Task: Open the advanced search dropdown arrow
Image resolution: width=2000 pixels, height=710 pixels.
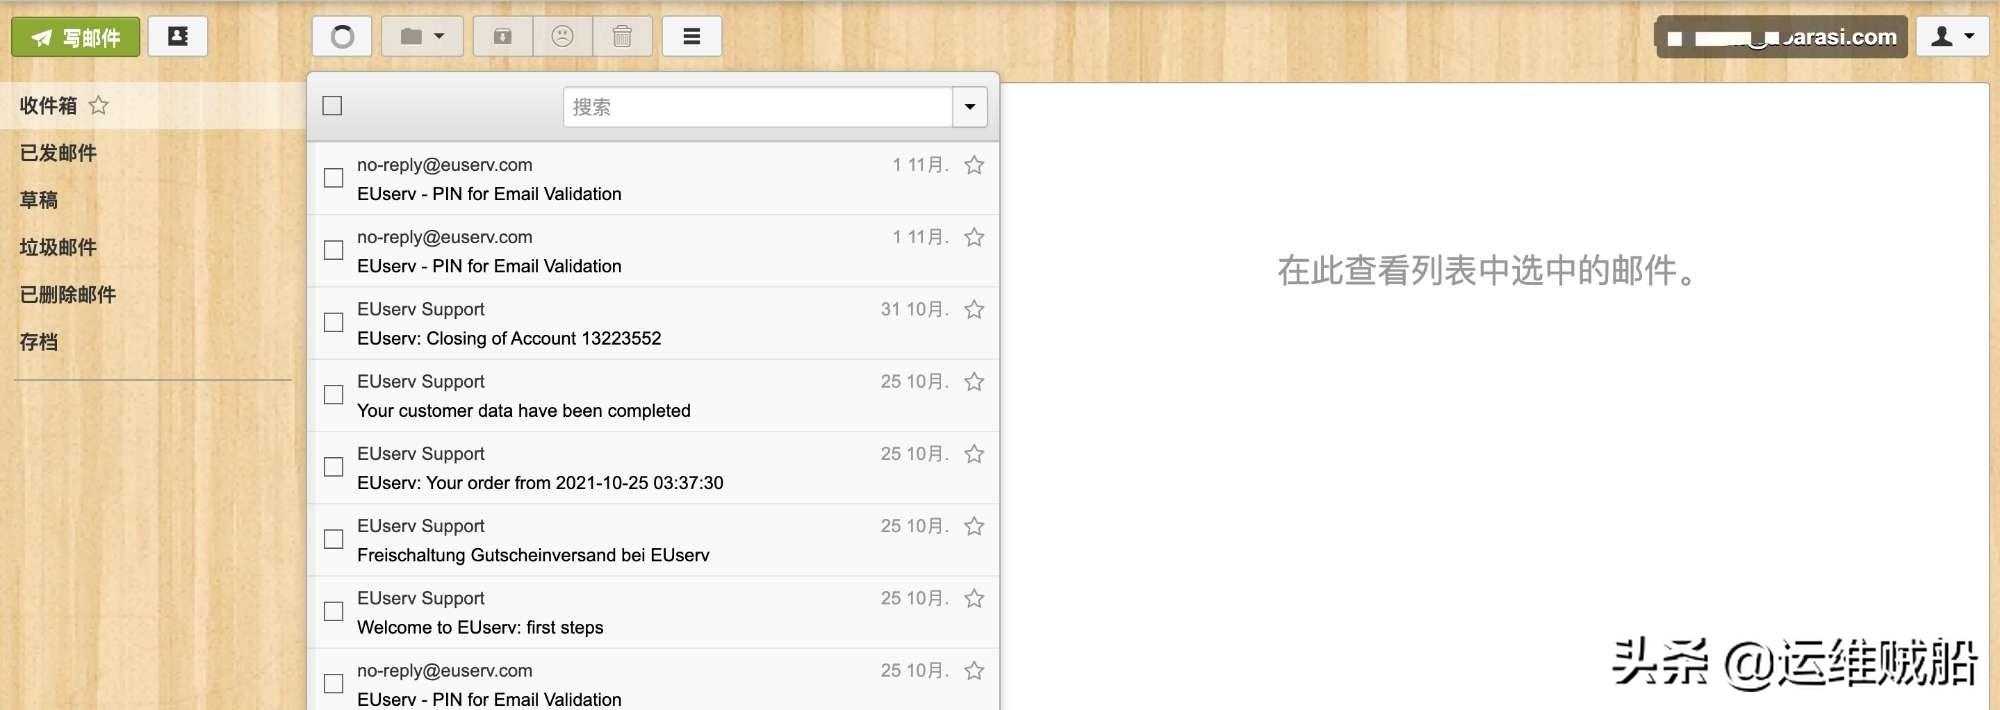Action: pyautogui.click(x=969, y=107)
